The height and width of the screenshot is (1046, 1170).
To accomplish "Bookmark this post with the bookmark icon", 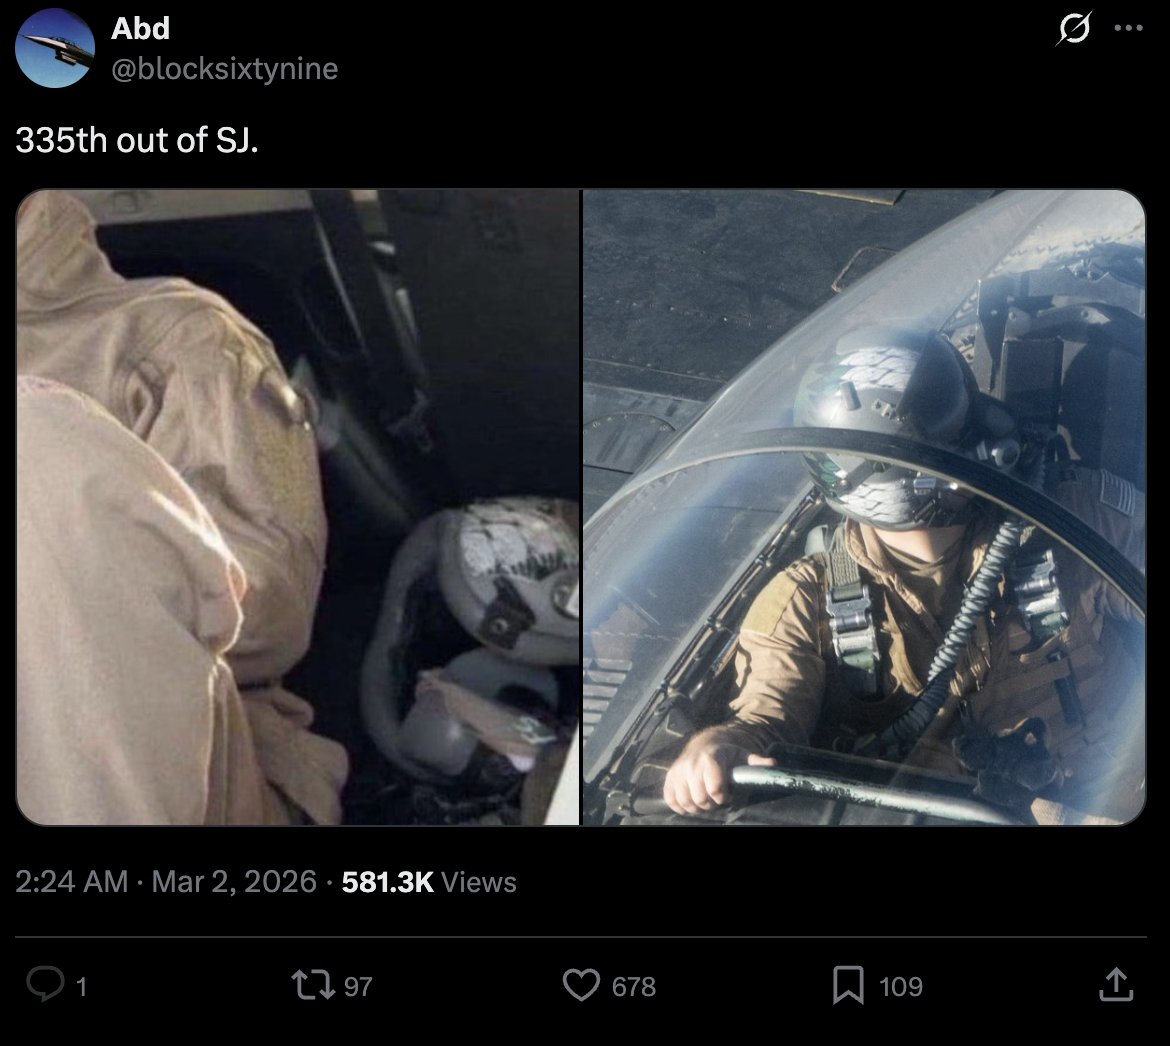I will pos(848,985).
